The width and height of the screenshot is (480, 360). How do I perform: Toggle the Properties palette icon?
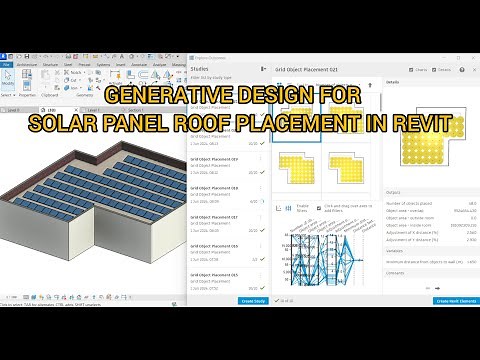[27, 85]
